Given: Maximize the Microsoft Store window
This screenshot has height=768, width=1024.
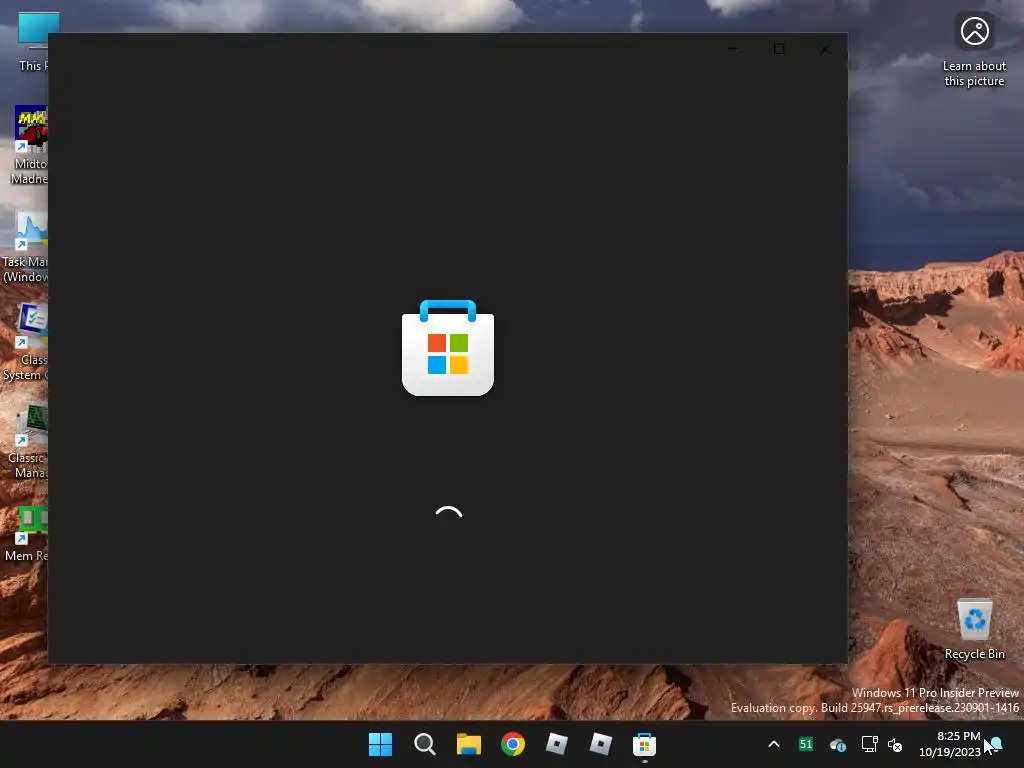Looking at the screenshot, I should tap(778, 49).
